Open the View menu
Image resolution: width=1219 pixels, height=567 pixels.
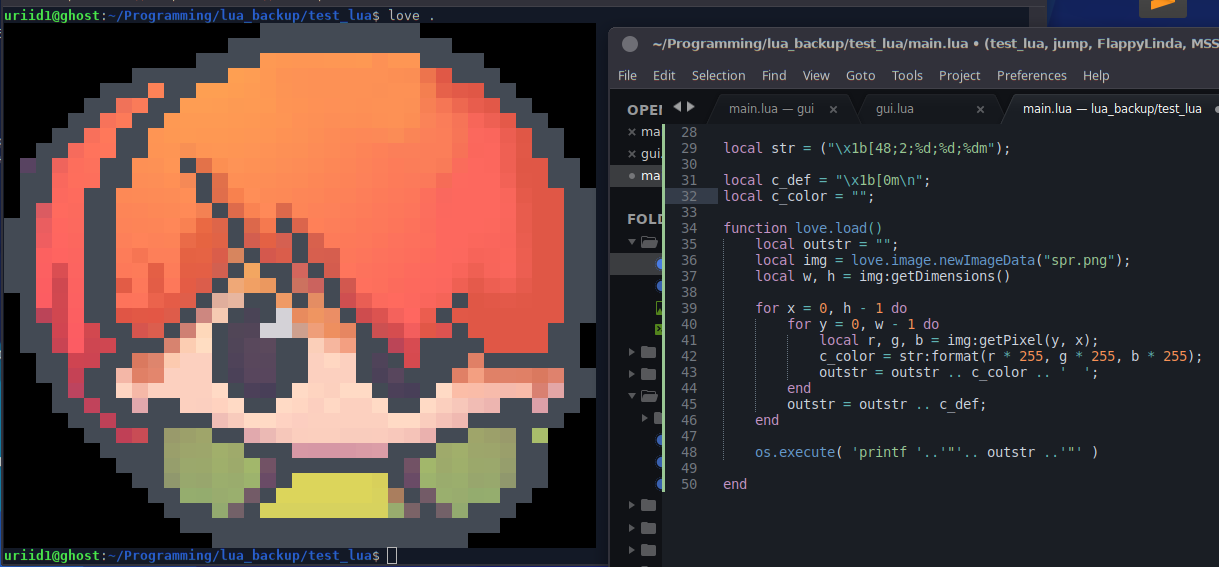(x=816, y=75)
